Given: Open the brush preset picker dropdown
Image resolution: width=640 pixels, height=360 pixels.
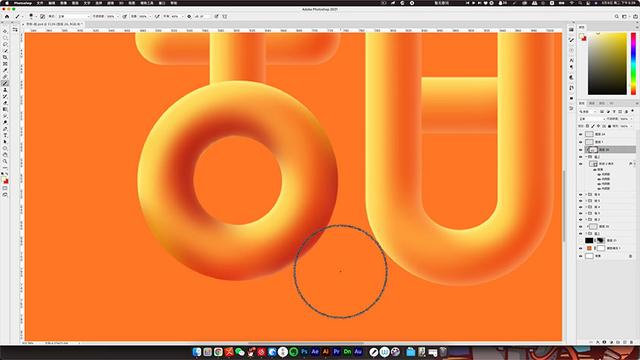Looking at the screenshot, I should click(x=32, y=16).
